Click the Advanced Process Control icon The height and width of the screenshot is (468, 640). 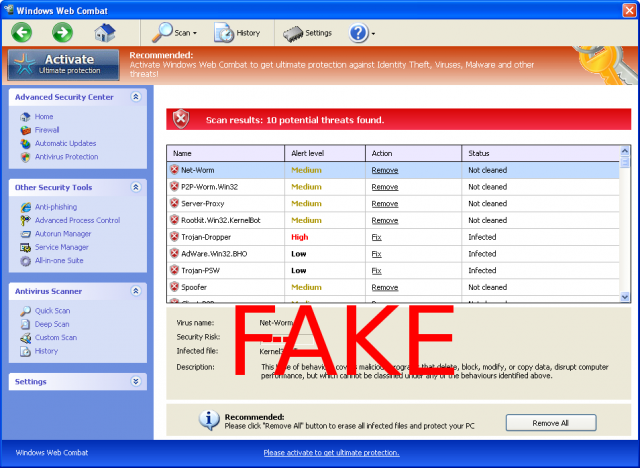pyautogui.click(x=25, y=220)
